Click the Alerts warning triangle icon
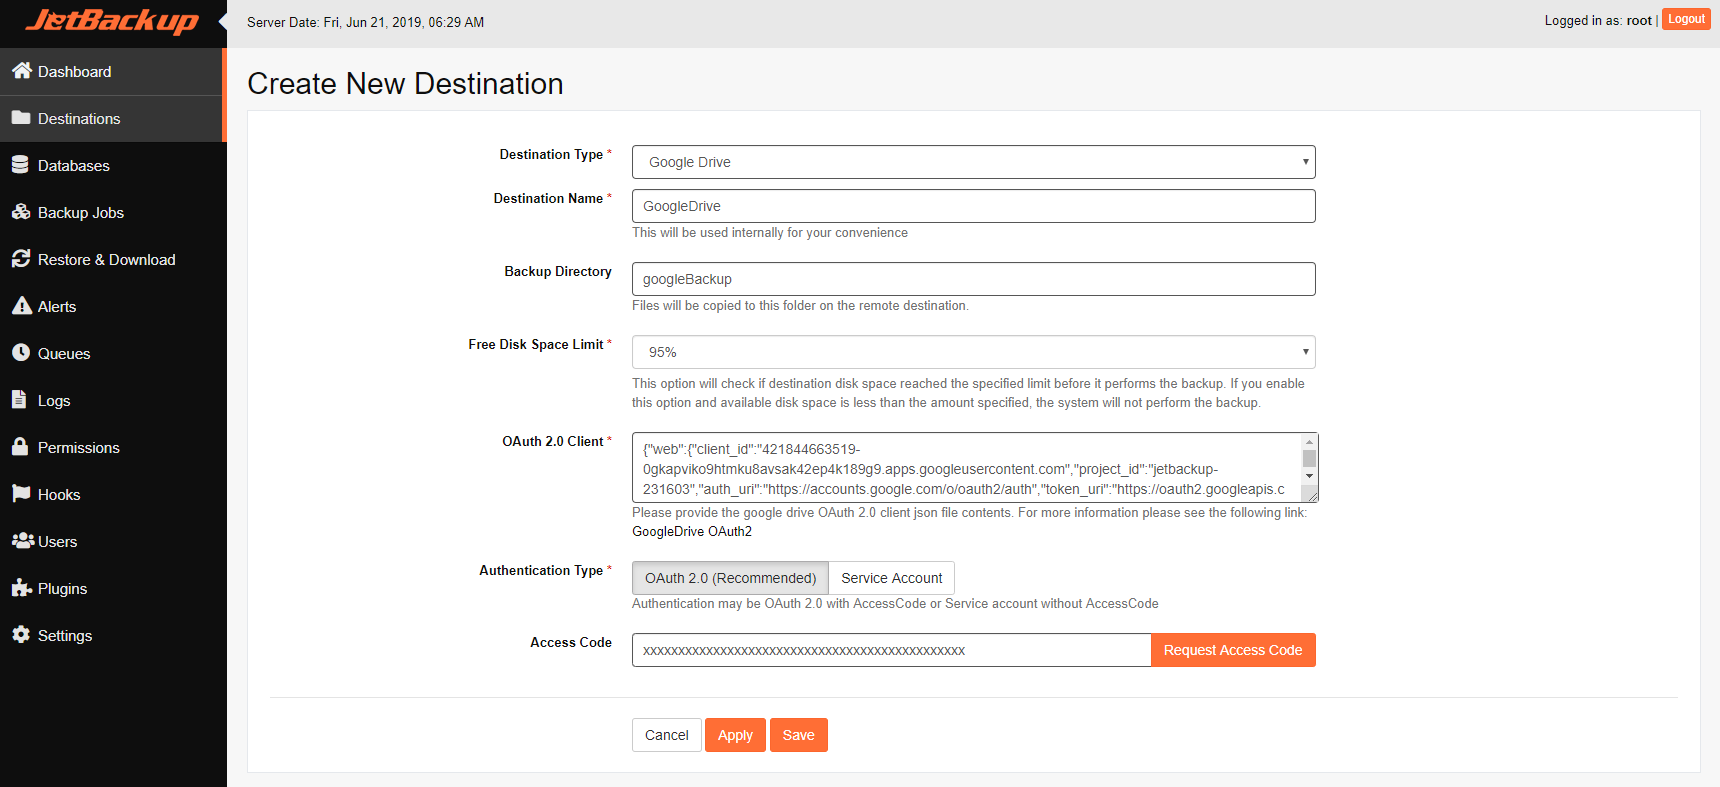The height and width of the screenshot is (787, 1720). click(21, 305)
